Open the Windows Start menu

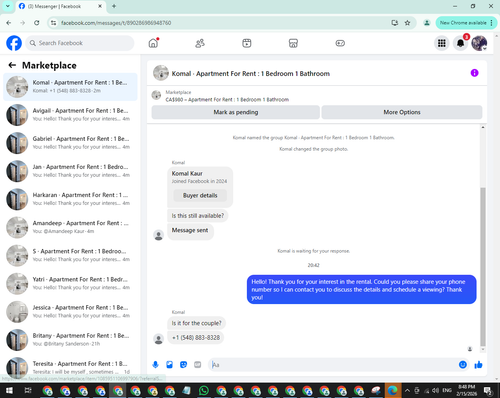point(9,390)
